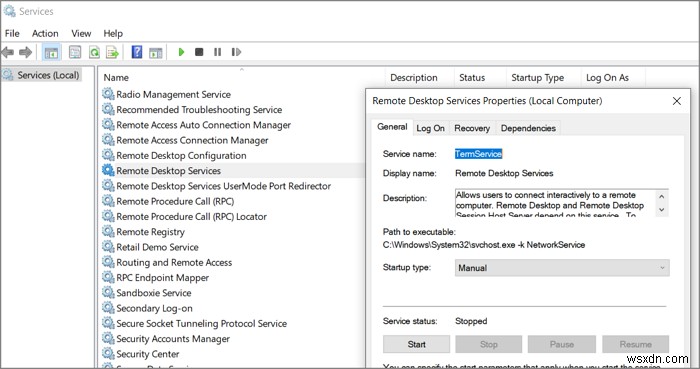Screen dimensions: 700x369
Task: Click gear icon of Secondary Log-on
Action: [x=108, y=307]
